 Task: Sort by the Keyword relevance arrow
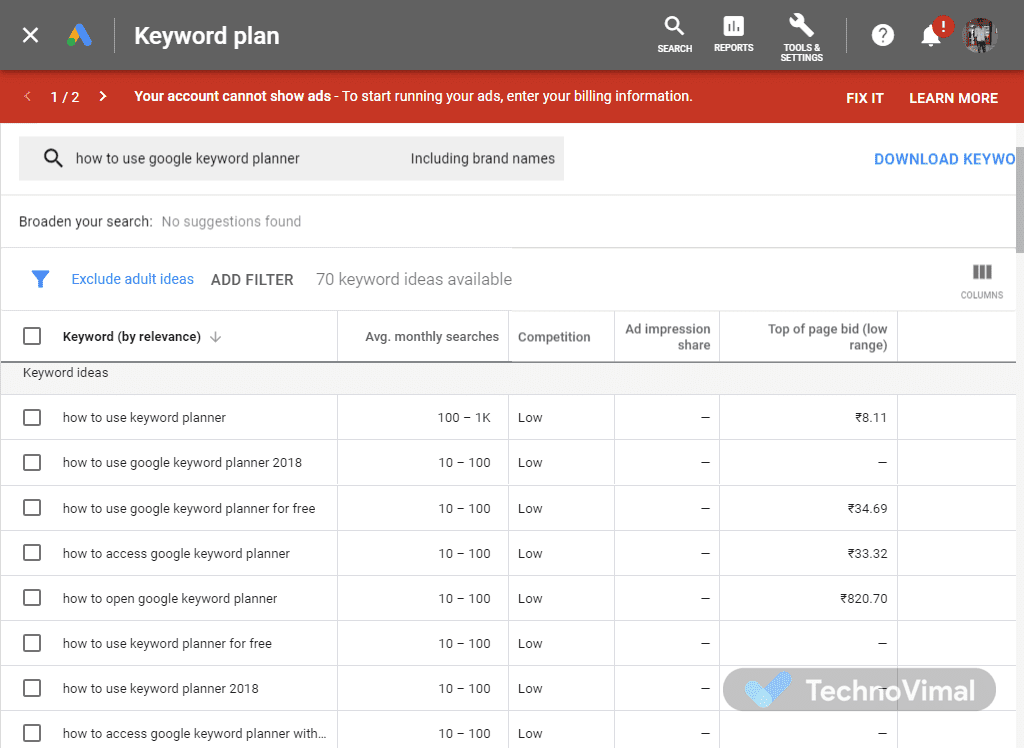pyautogui.click(x=216, y=337)
